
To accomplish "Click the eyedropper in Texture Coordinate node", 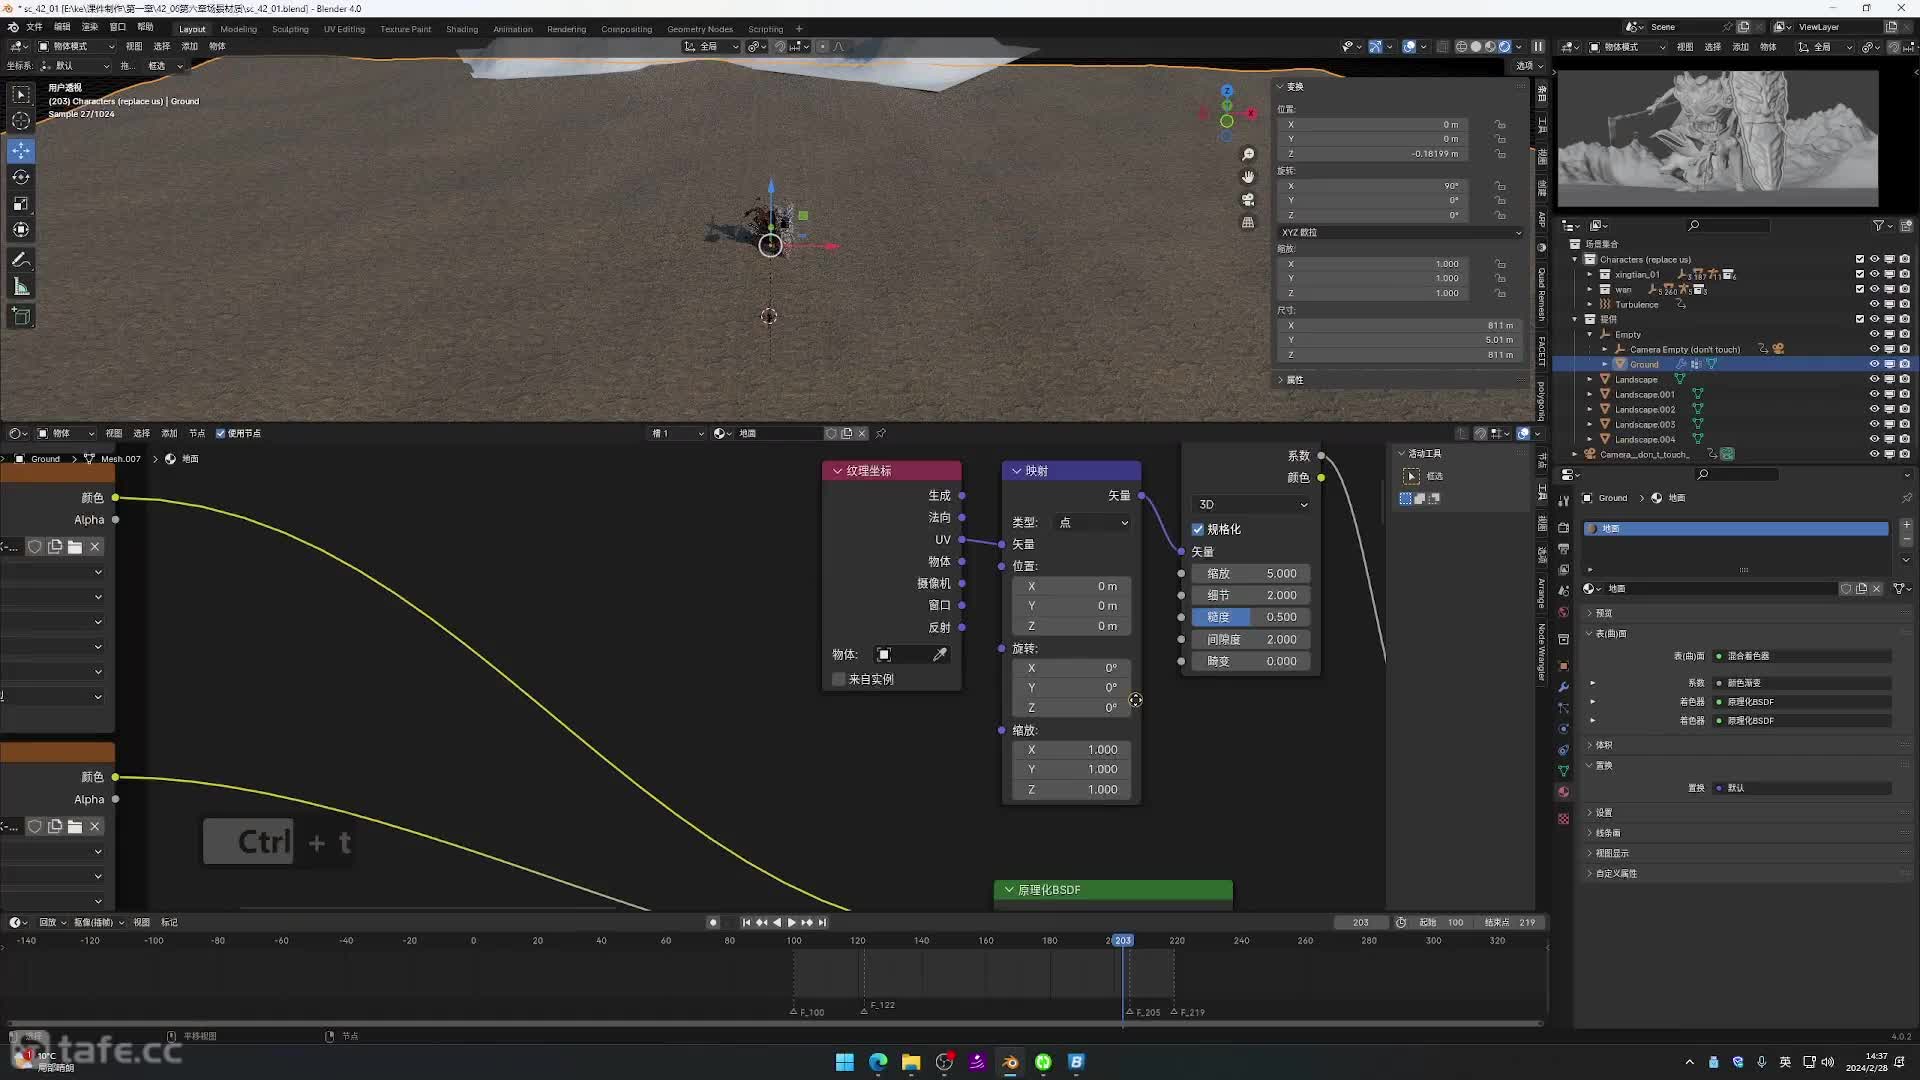I will [x=940, y=655].
